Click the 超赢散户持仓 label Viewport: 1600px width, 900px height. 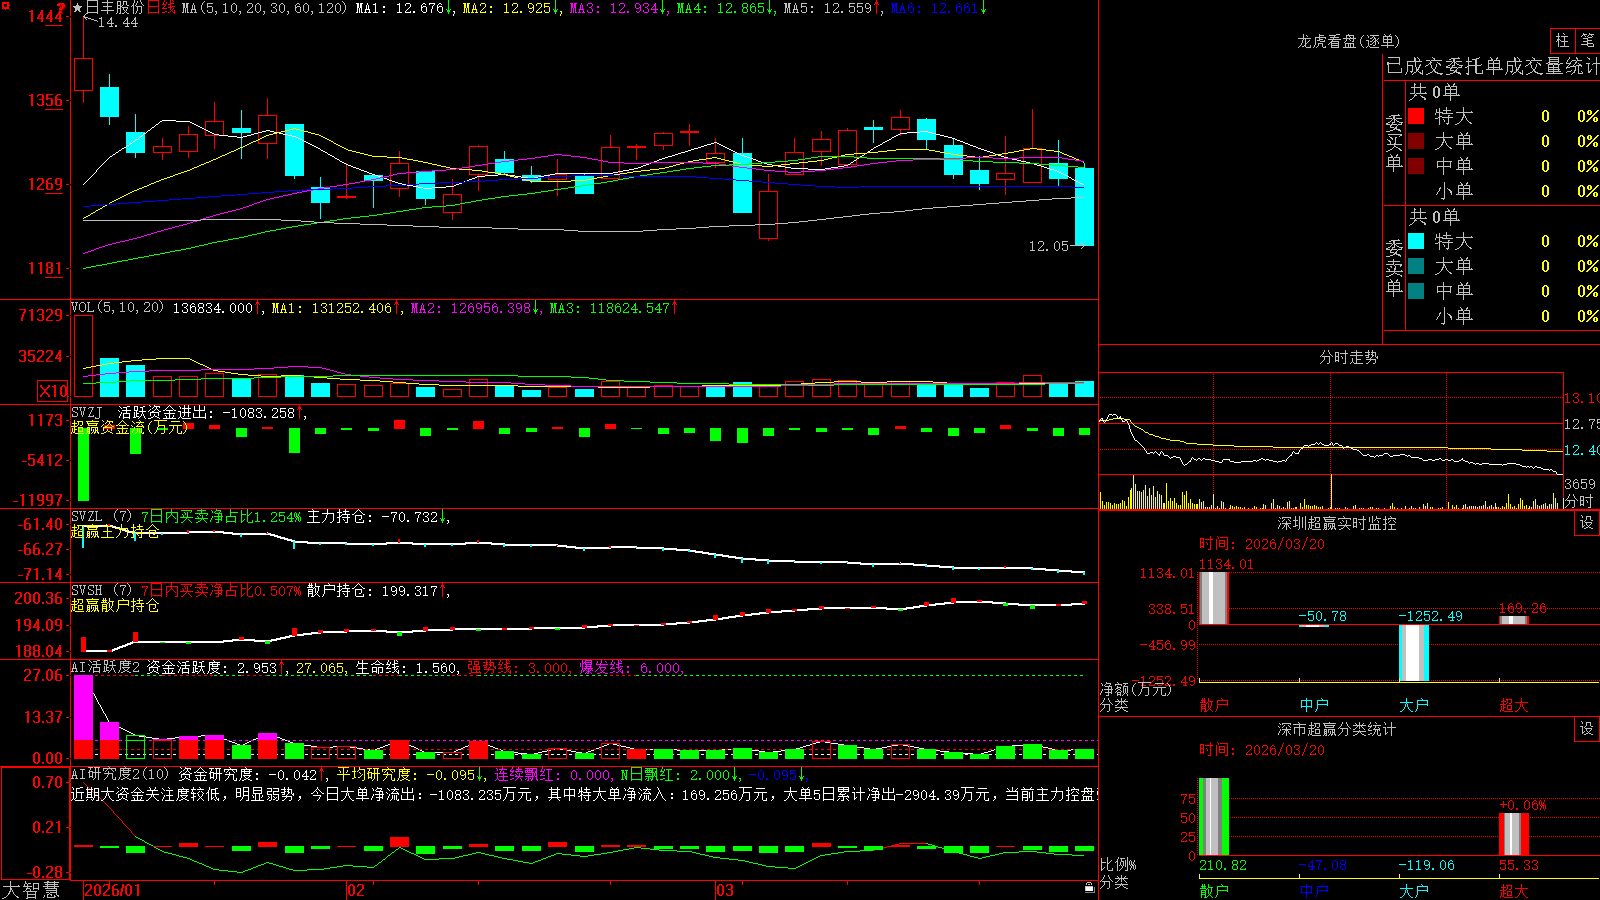pos(115,605)
